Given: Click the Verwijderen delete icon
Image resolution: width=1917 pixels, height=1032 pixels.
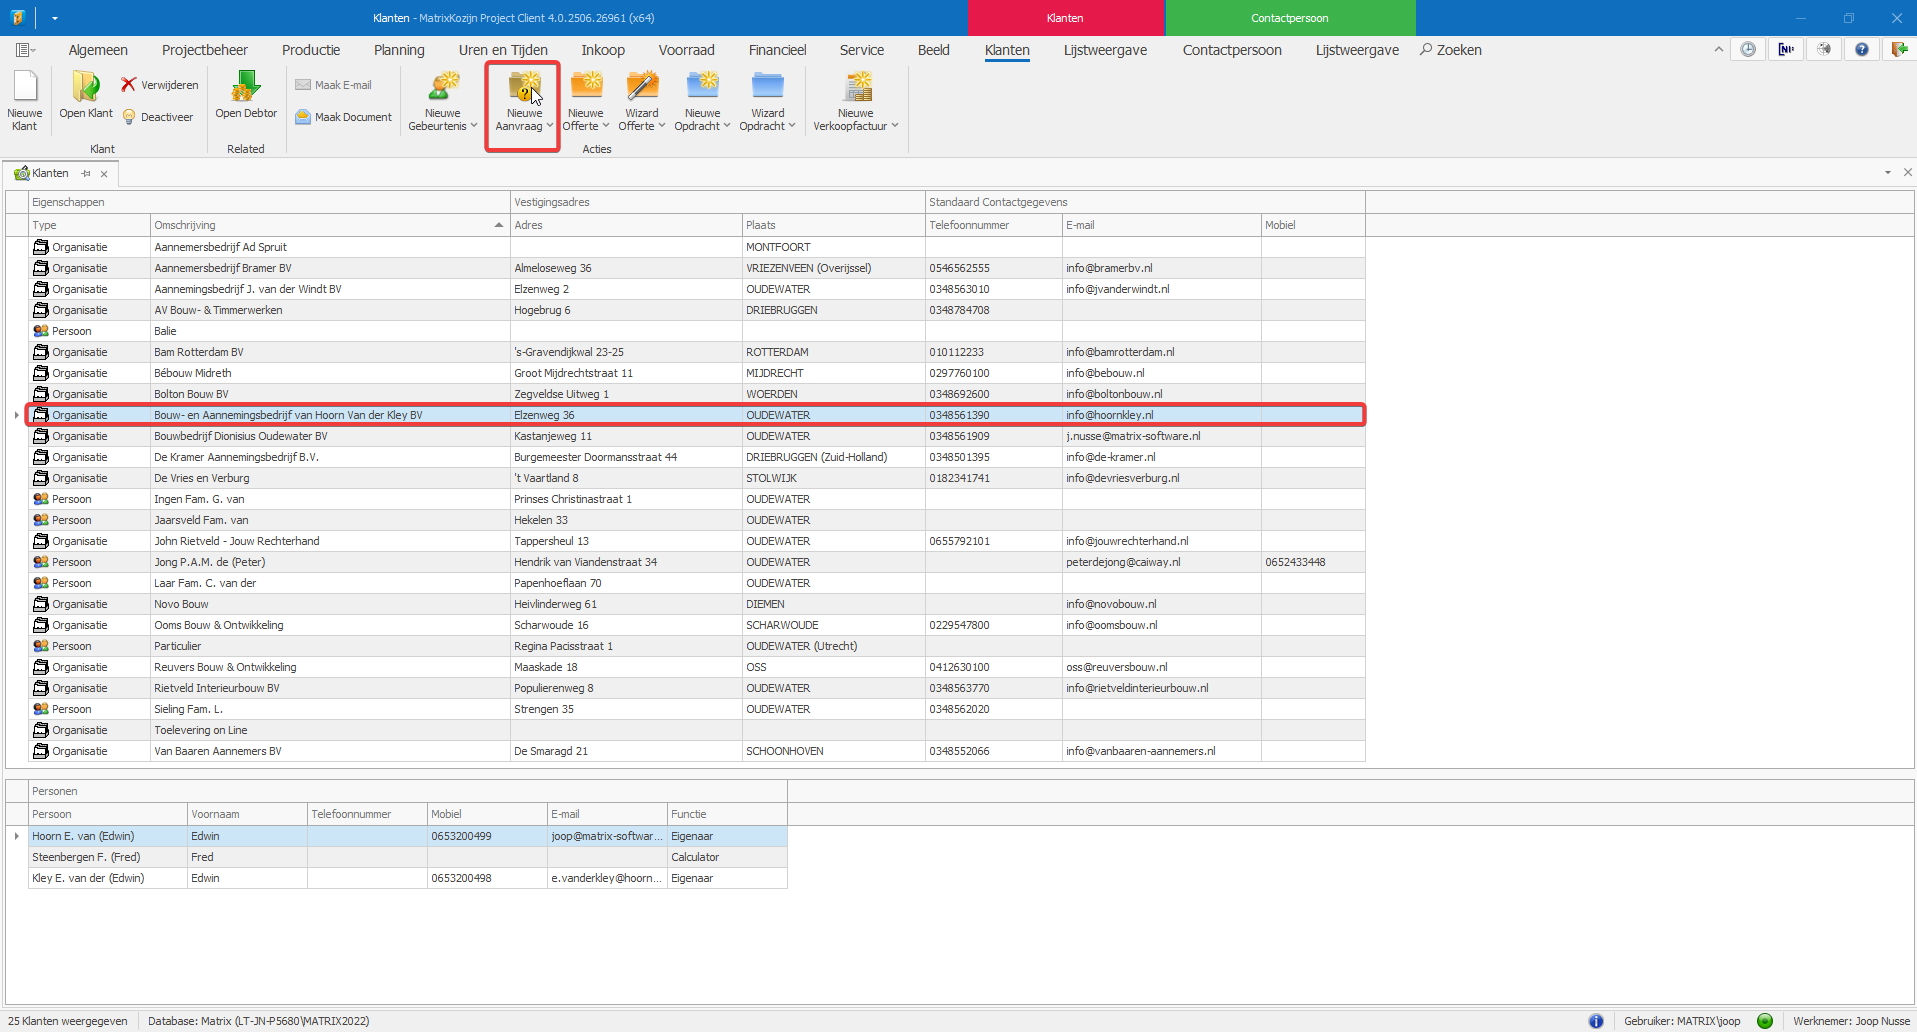Looking at the screenshot, I should pyautogui.click(x=128, y=85).
